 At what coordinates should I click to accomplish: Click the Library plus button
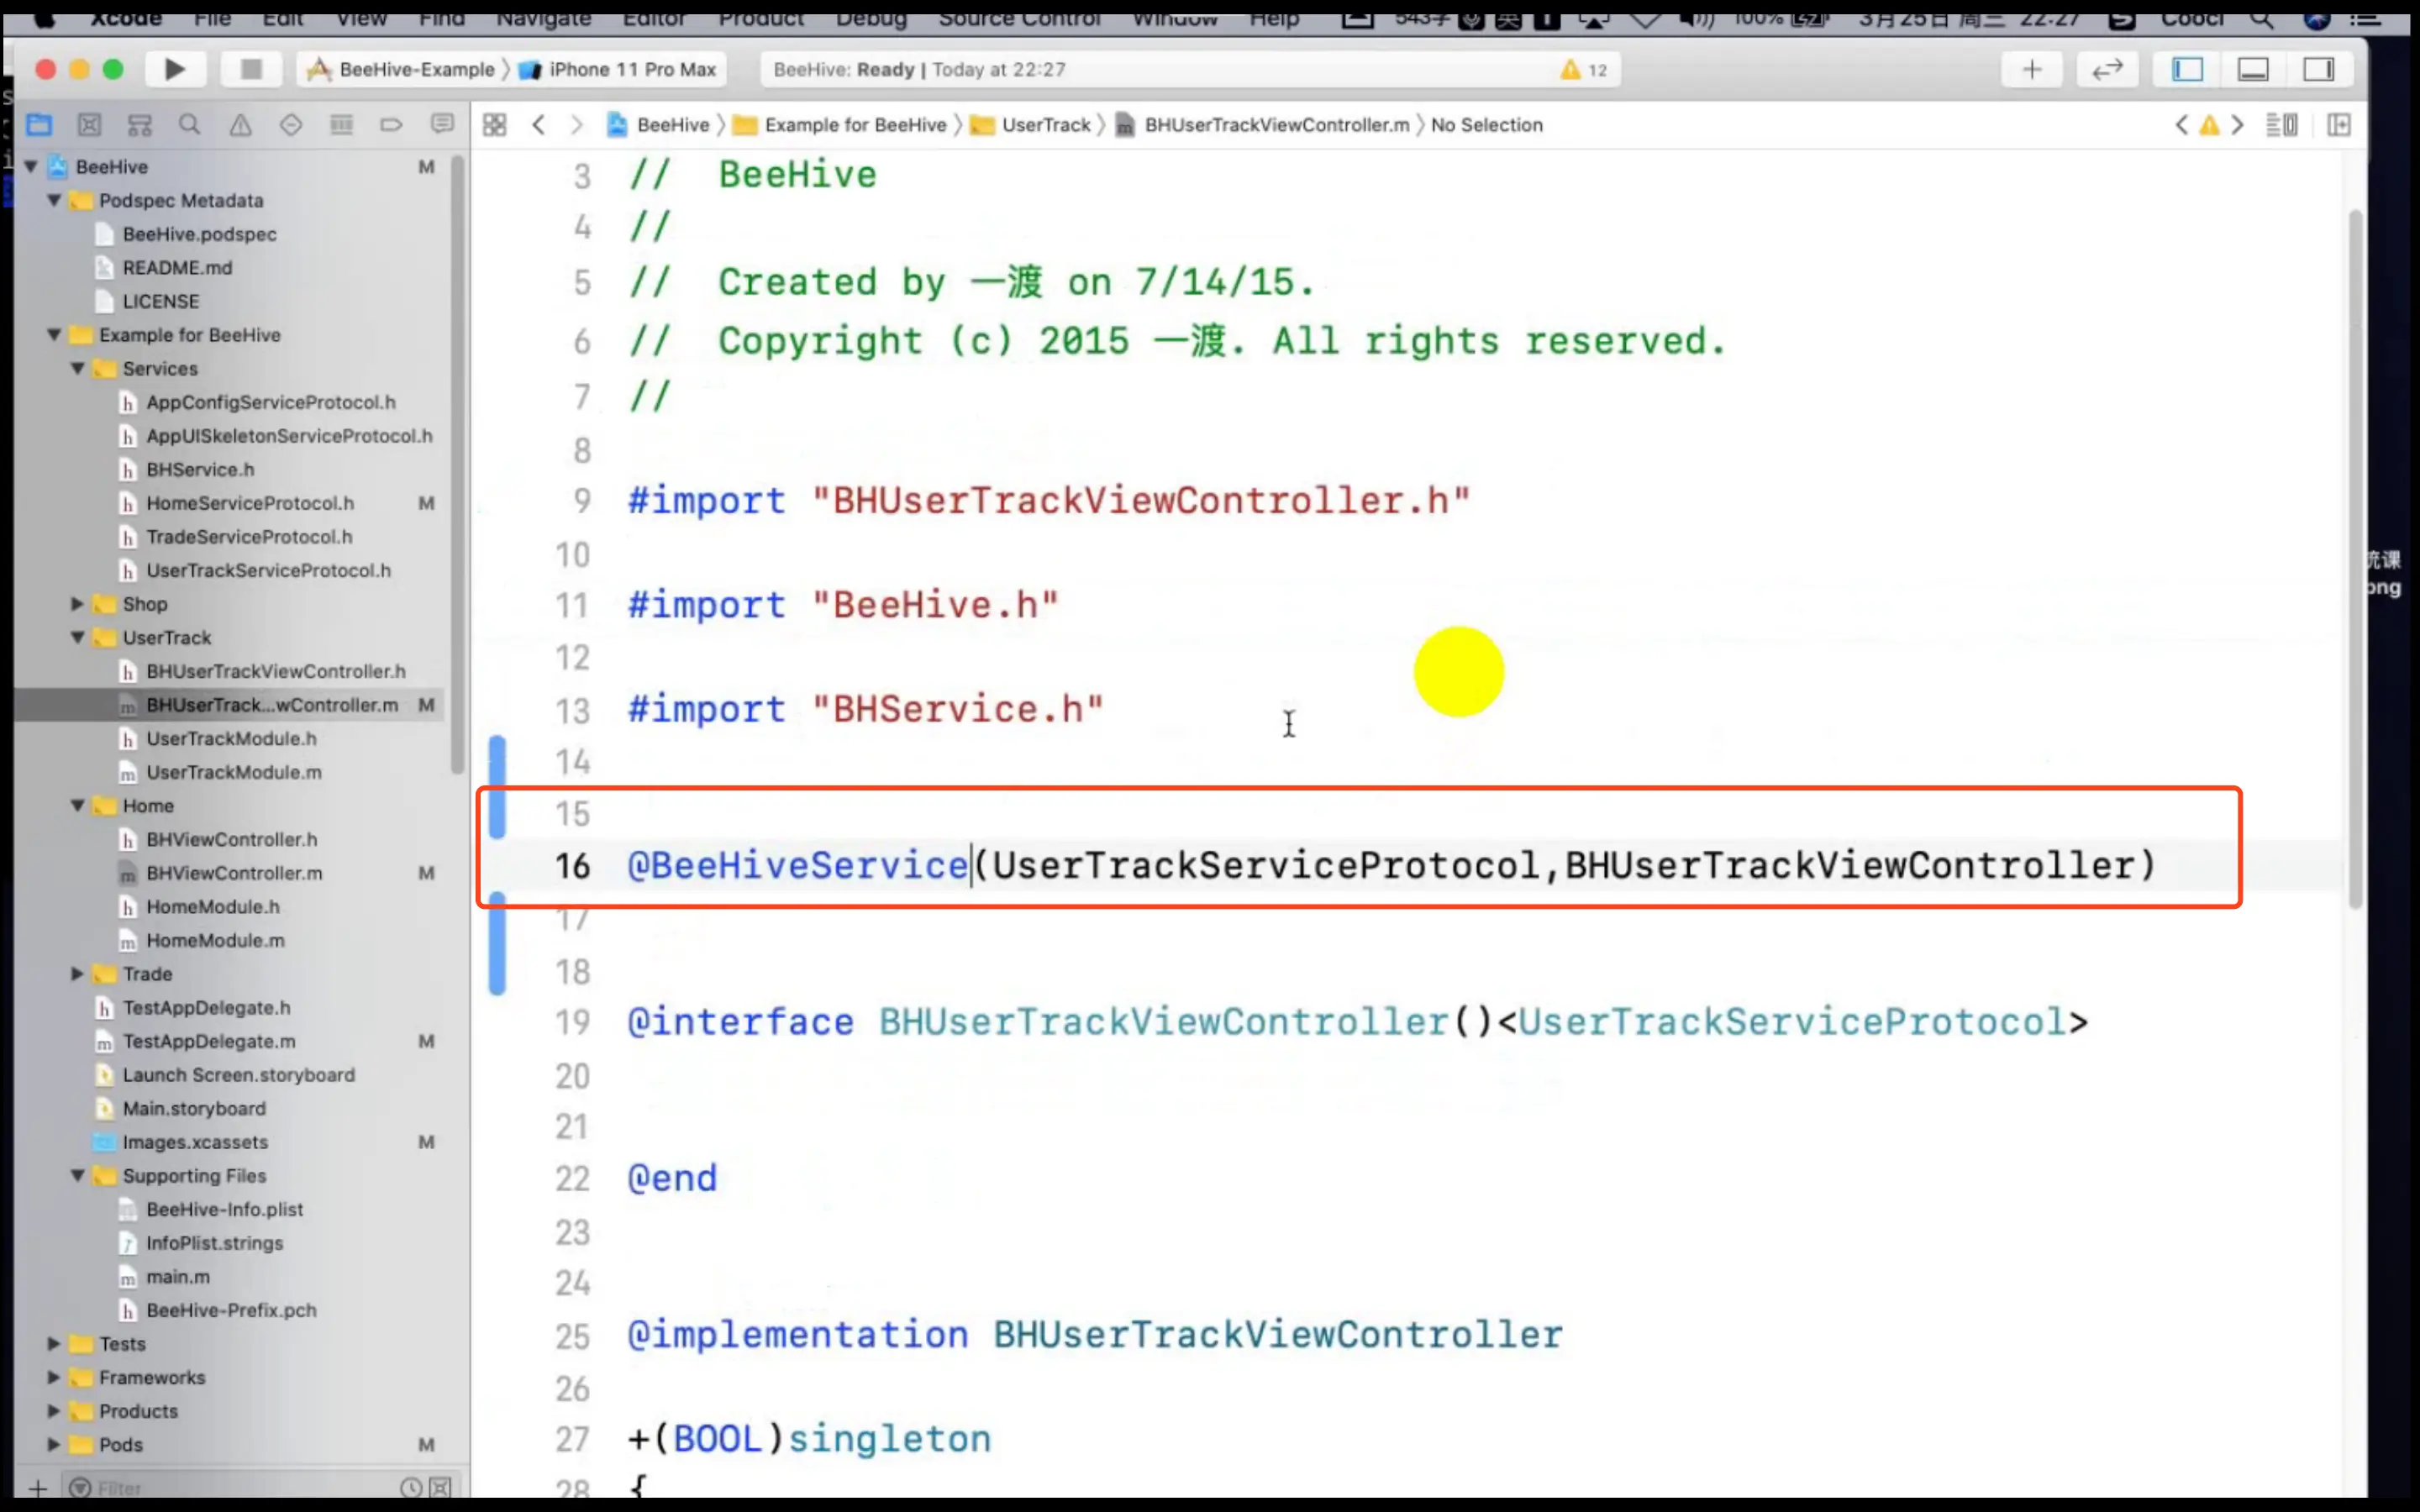[x=2031, y=69]
